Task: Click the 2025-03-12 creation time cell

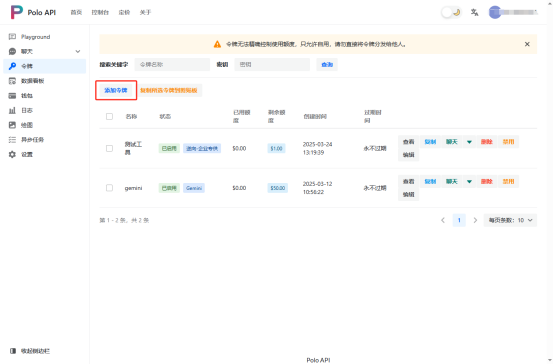Action: point(317,188)
